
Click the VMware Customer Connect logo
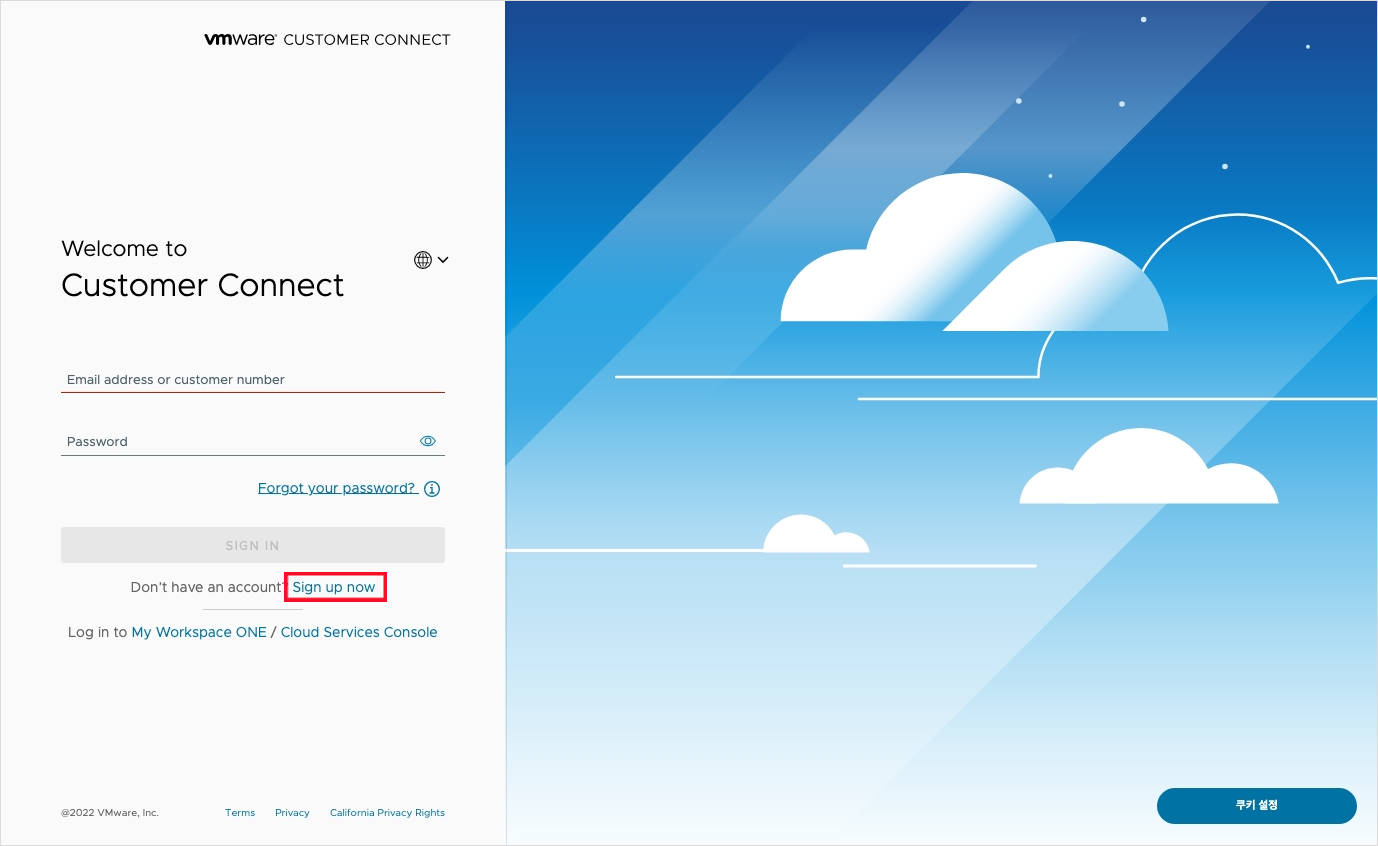coord(327,40)
